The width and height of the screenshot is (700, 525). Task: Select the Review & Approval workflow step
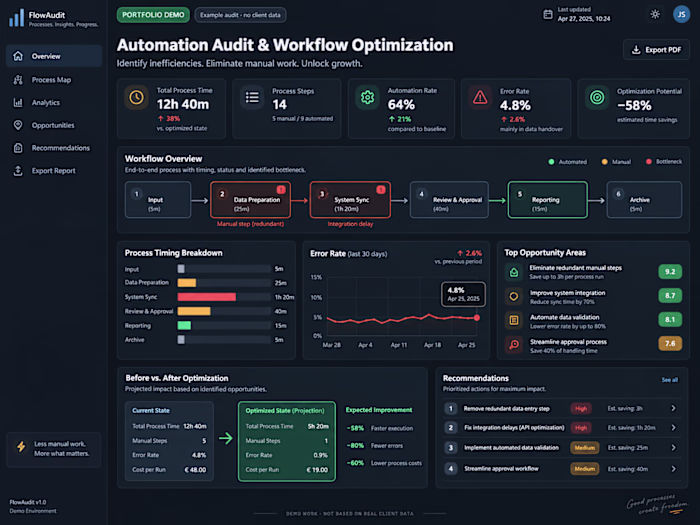pyautogui.click(x=449, y=200)
